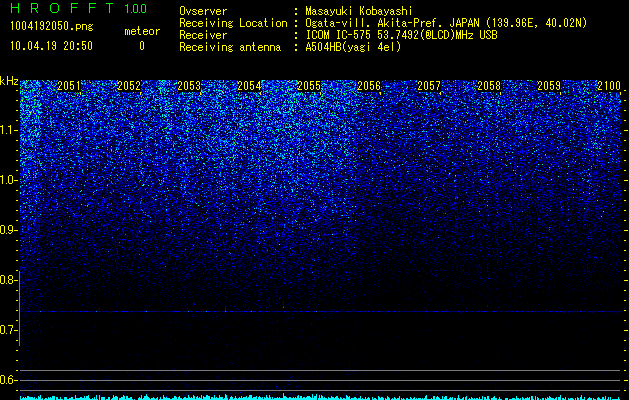Viewport: 629px width, 400px height.
Task: Click the 1.0 kHz frequency label
Action: [8, 180]
